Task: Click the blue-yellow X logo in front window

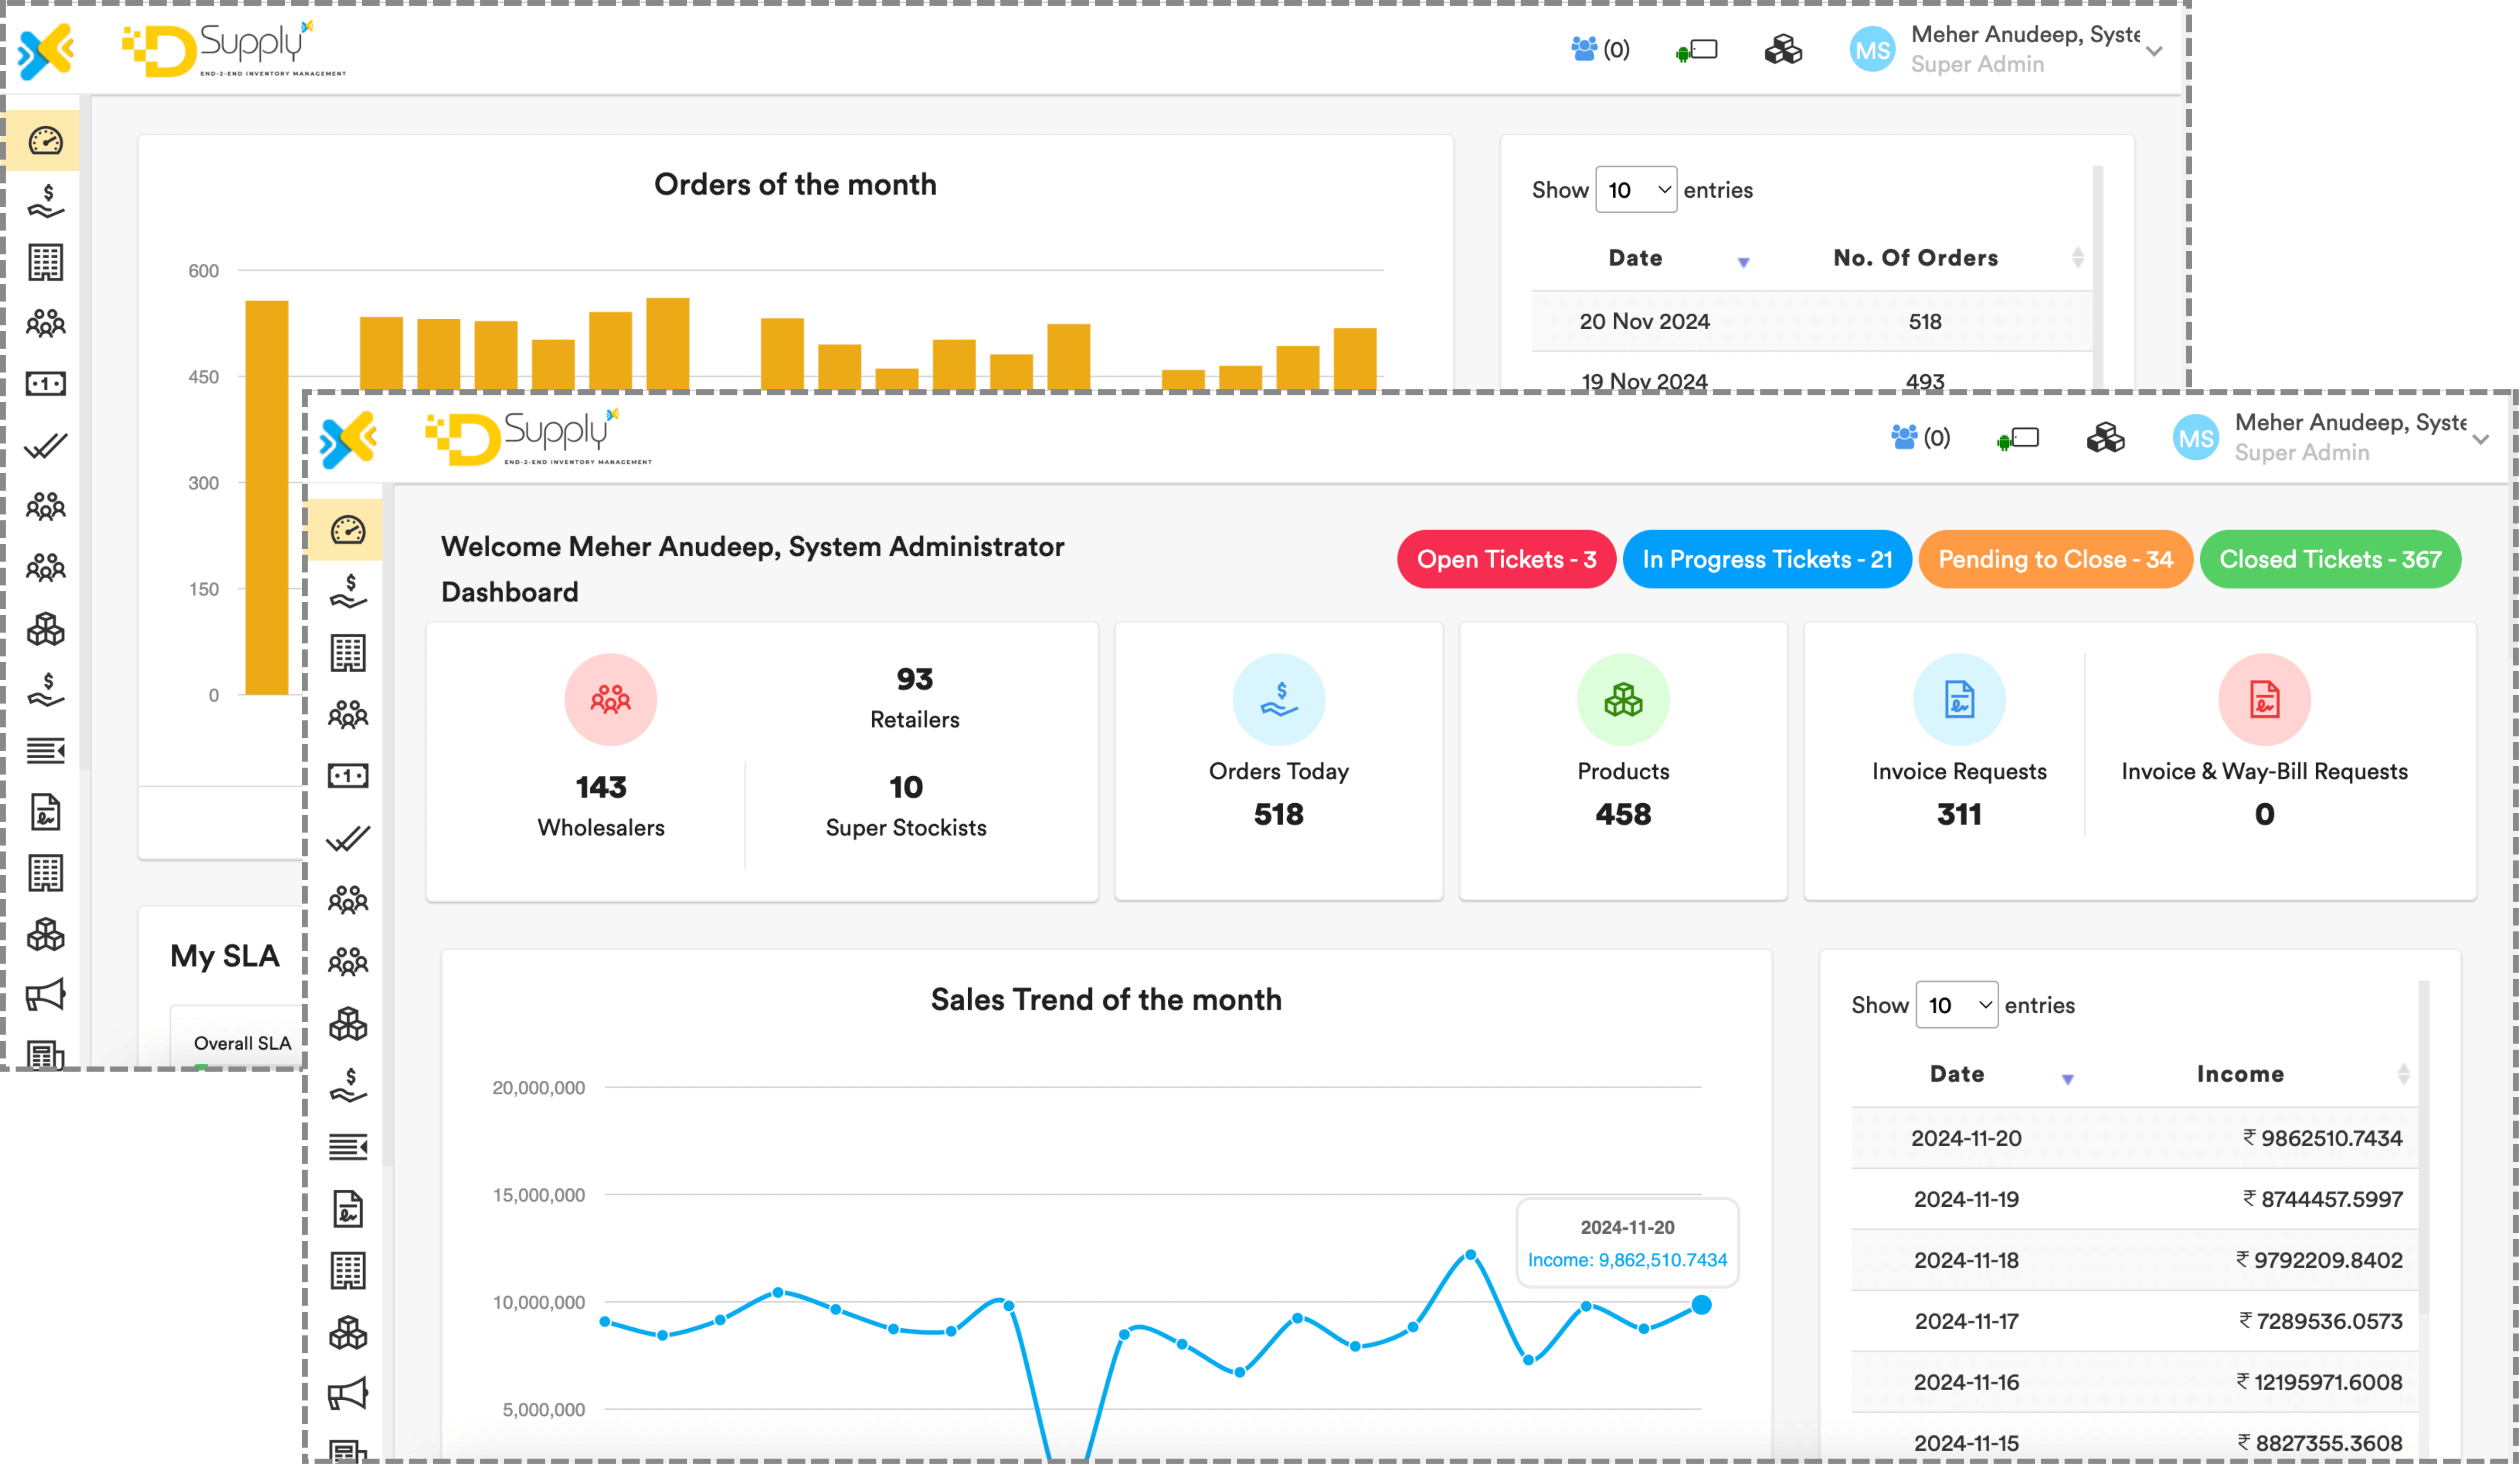Action: click(x=348, y=439)
